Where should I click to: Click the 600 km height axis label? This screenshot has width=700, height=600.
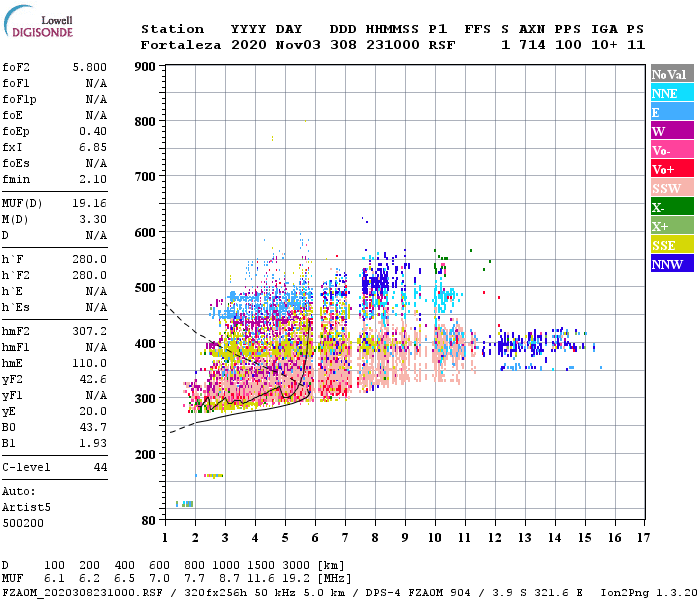[x=145, y=233]
